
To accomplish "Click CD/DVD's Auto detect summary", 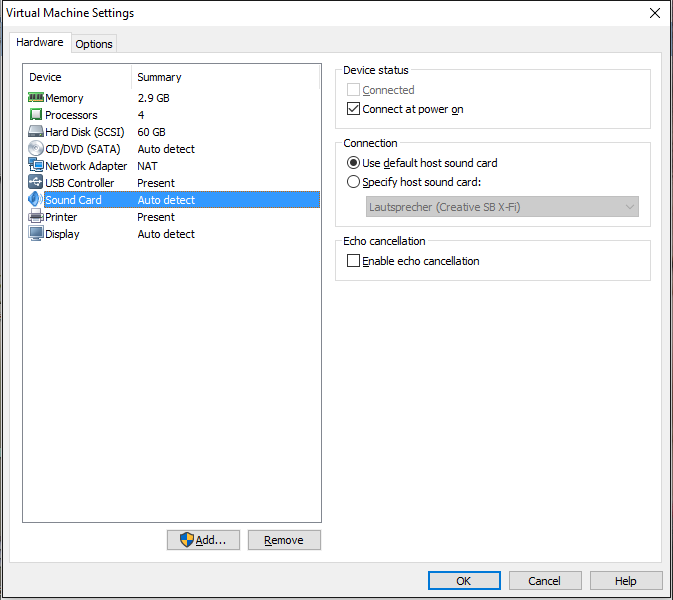I will (x=166, y=149).
